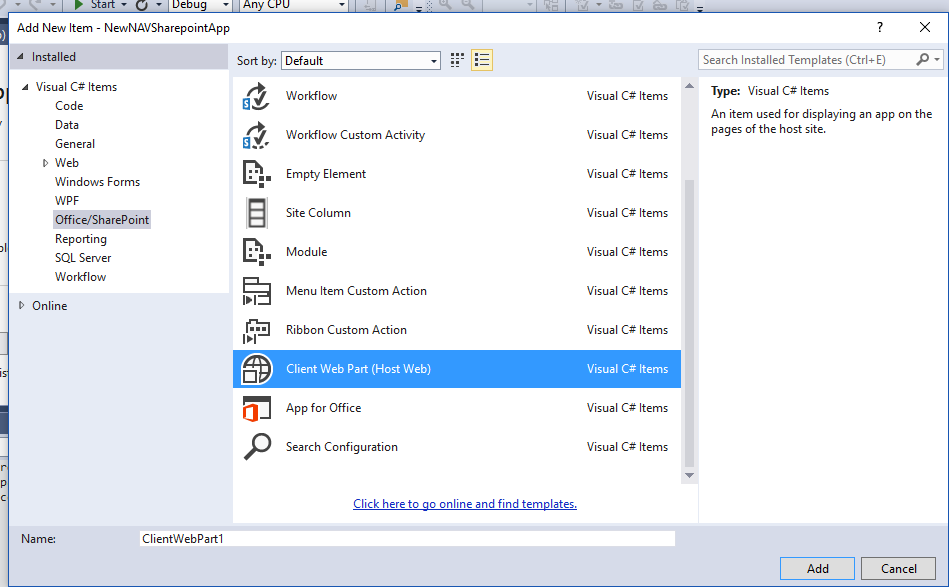This screenshot has height=587, width=949.
Task: Select the Workflow template icon
Action: pyautogui.click(x=256, y=96)
